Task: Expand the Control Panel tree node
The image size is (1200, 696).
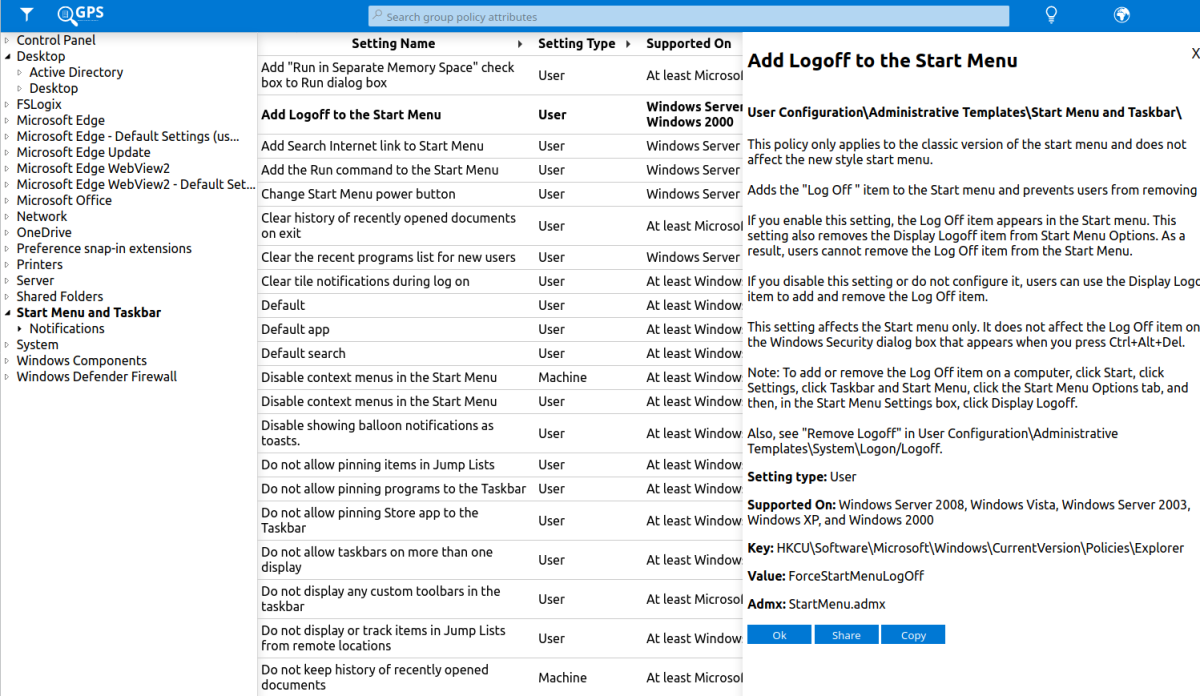Action: pyautogui.click(x=7, y=40)
